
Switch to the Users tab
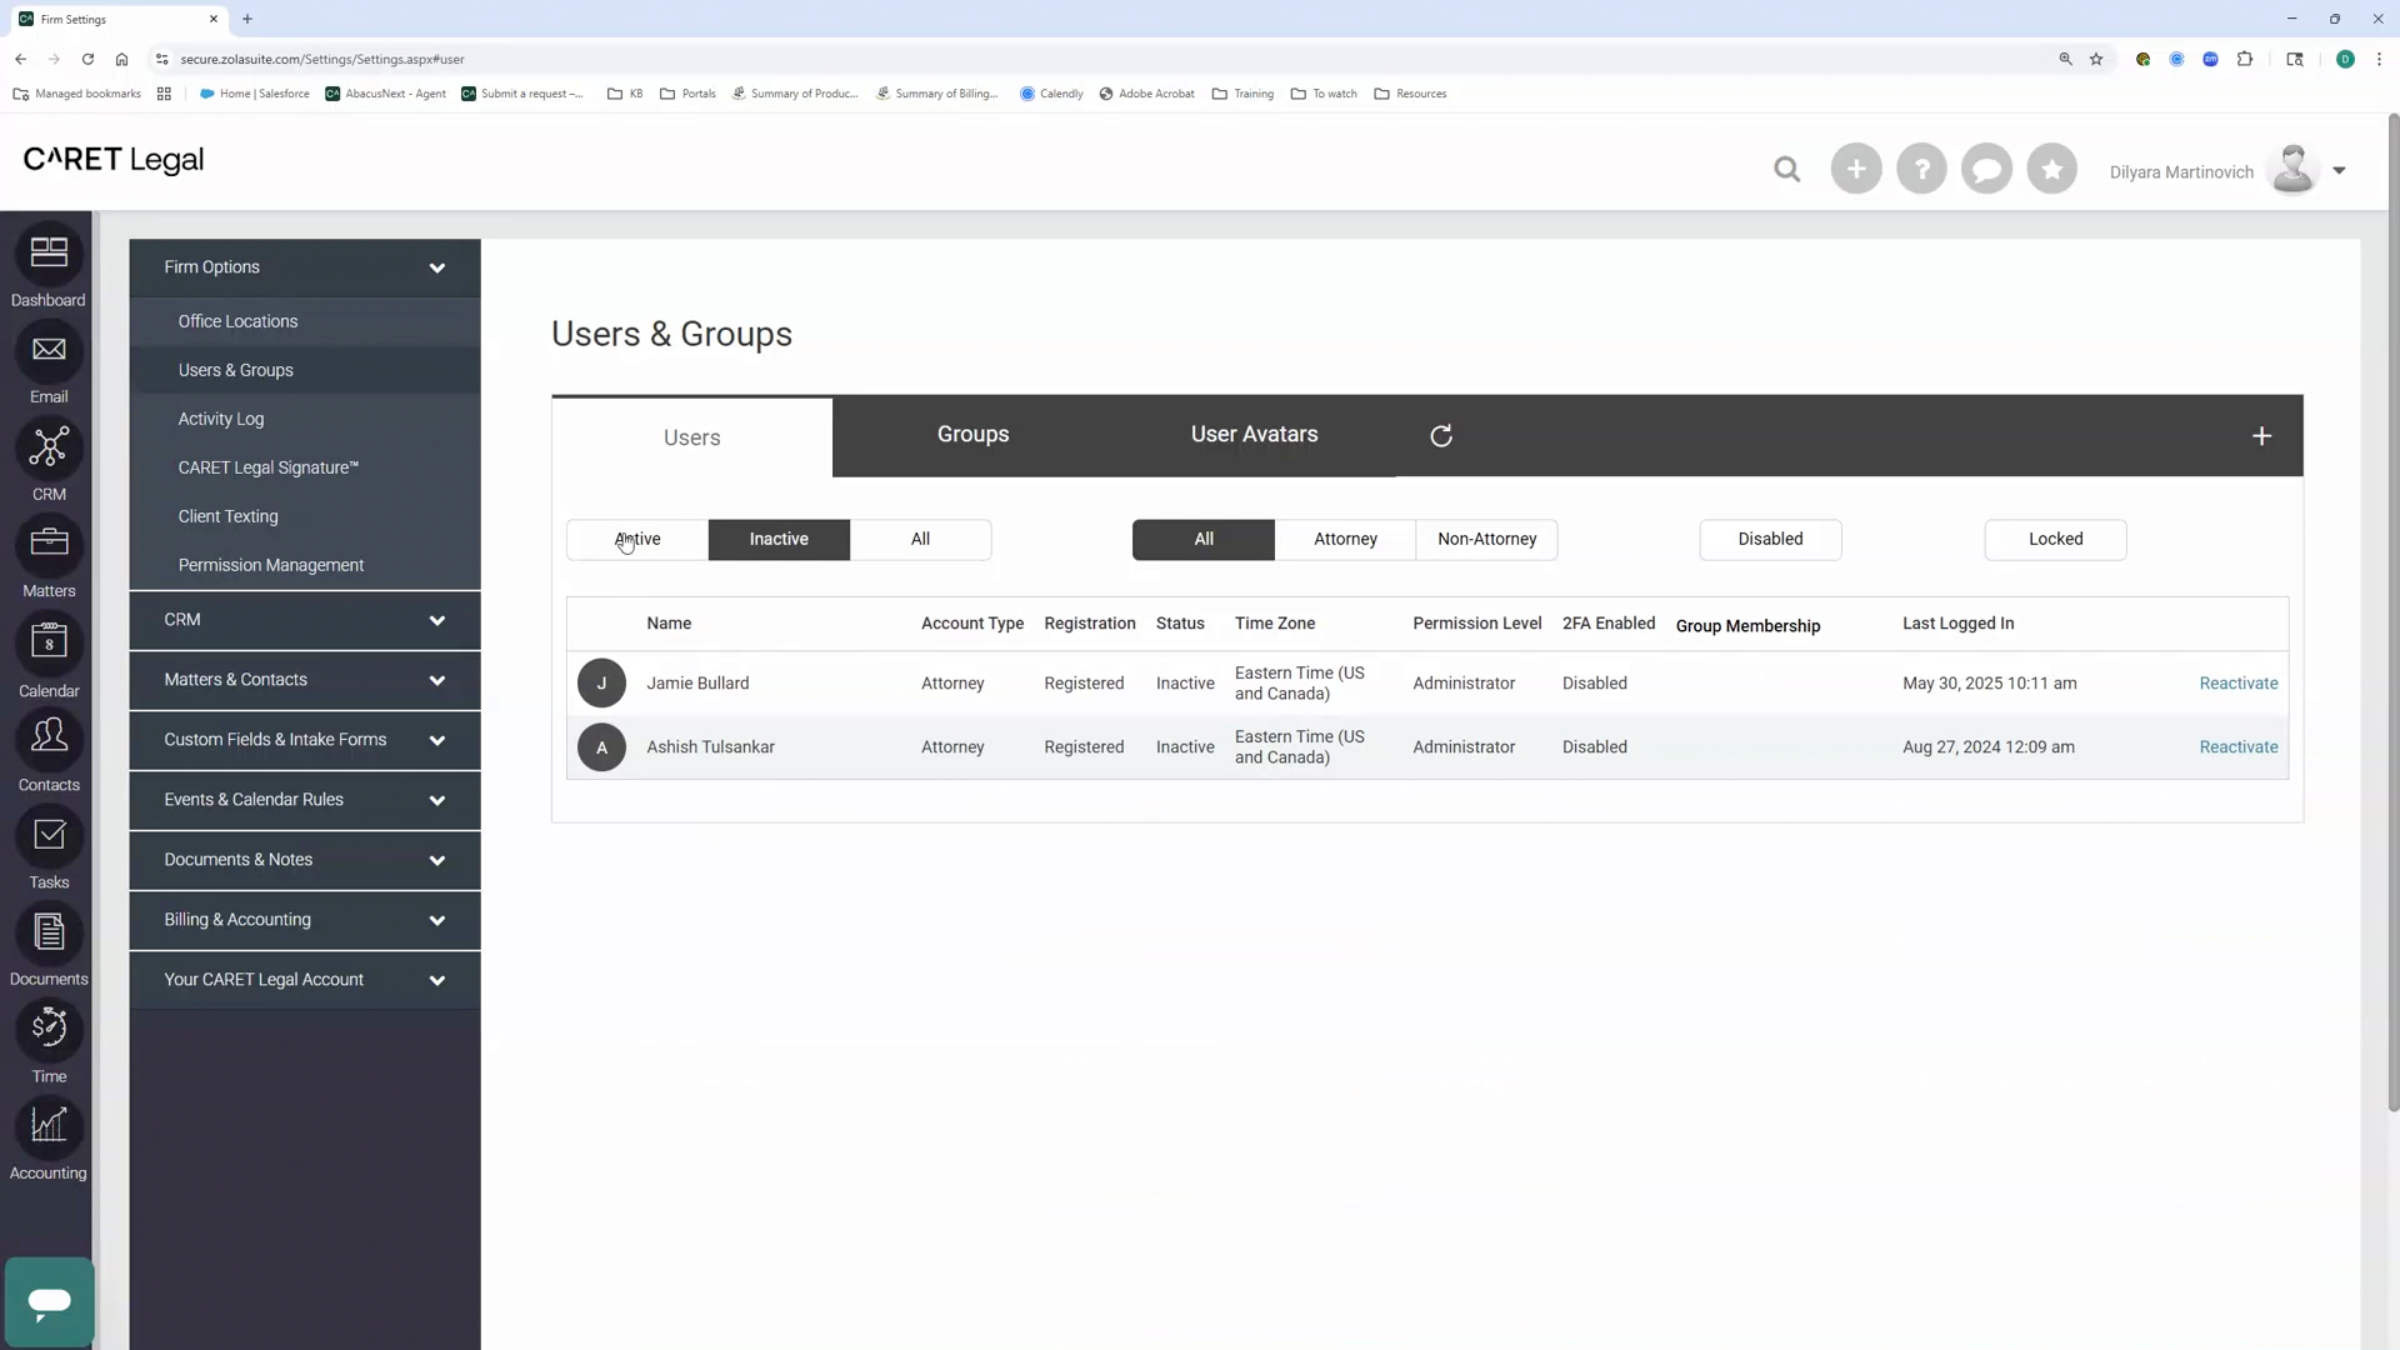(x=692, y=437)
